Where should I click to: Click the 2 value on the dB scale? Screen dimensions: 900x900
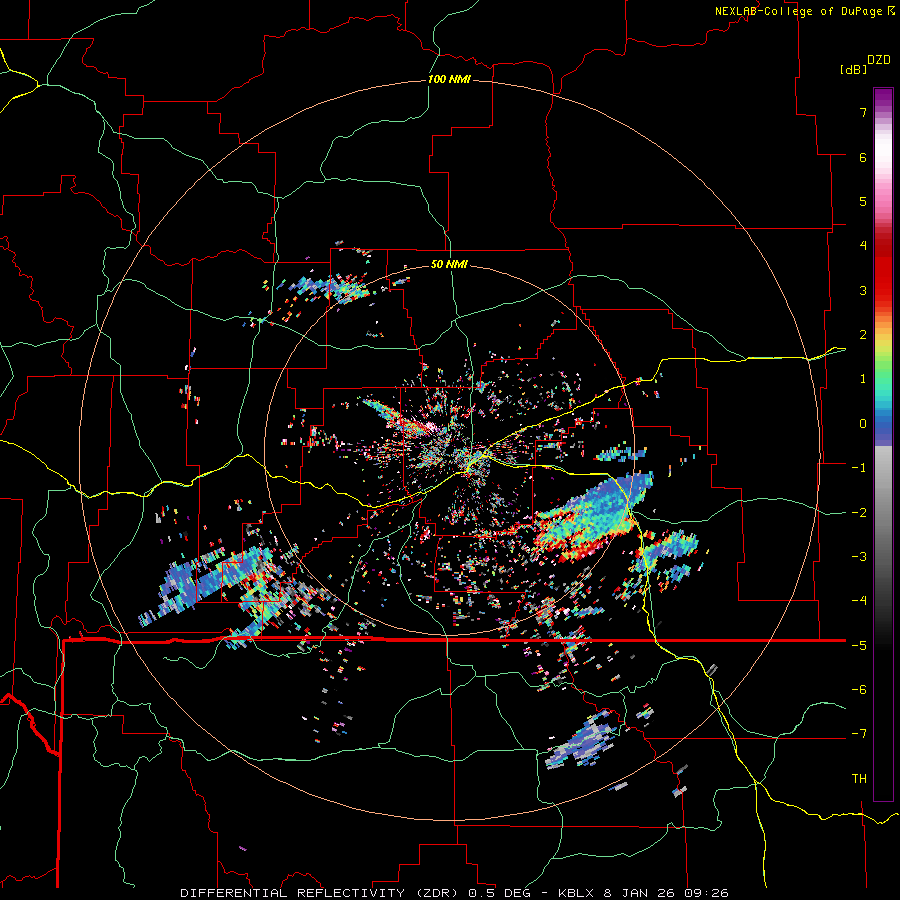(863, 335)
